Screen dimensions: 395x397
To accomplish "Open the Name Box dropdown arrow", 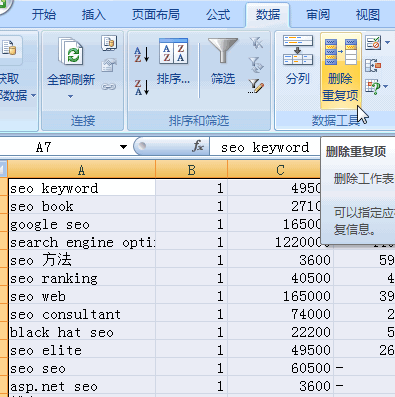I will [x=123, y=147].
